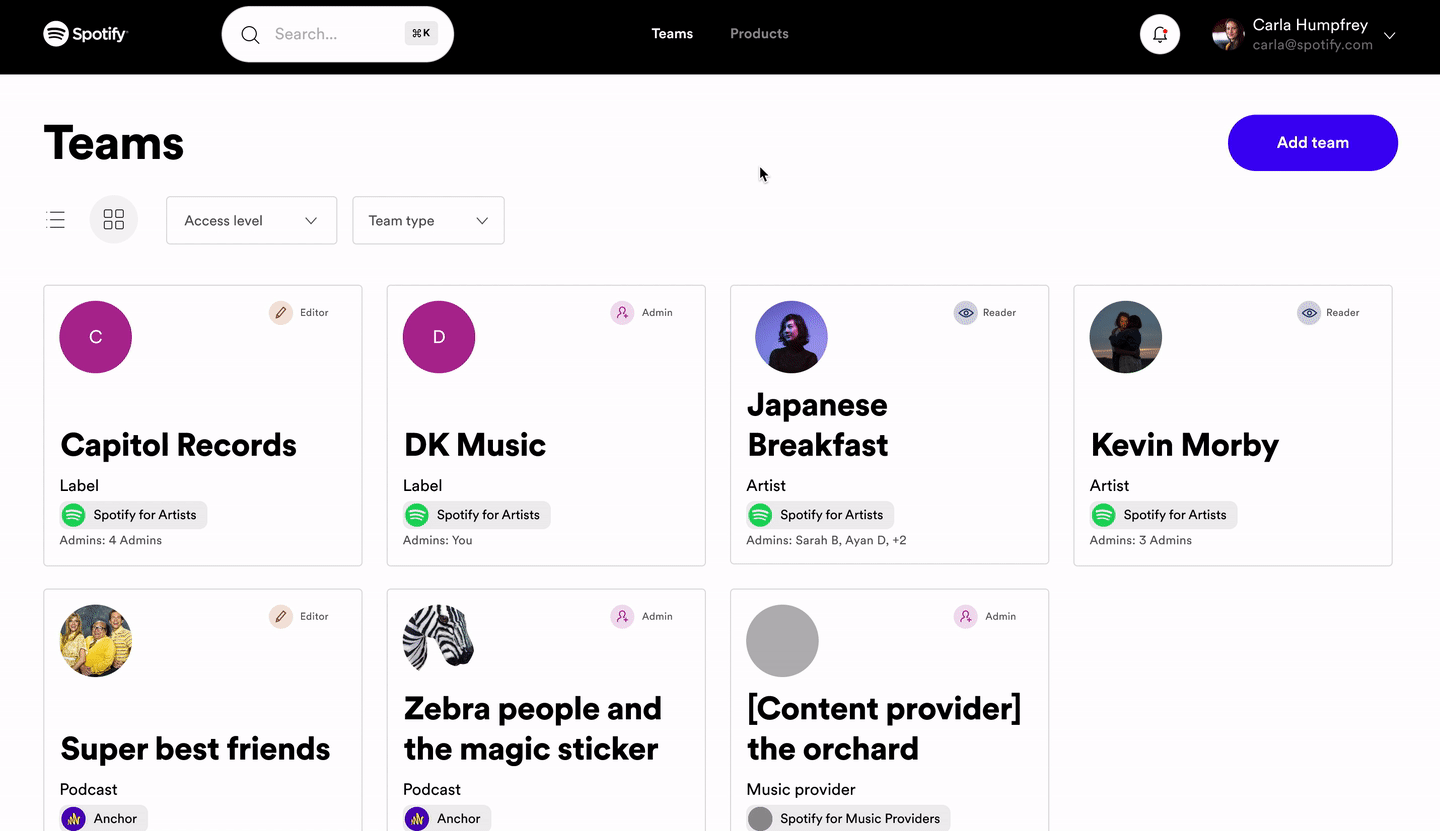Select the Zebra people avatar thumbnail
The height and width of the screenshot is (831, 1440).
(438, 638)
